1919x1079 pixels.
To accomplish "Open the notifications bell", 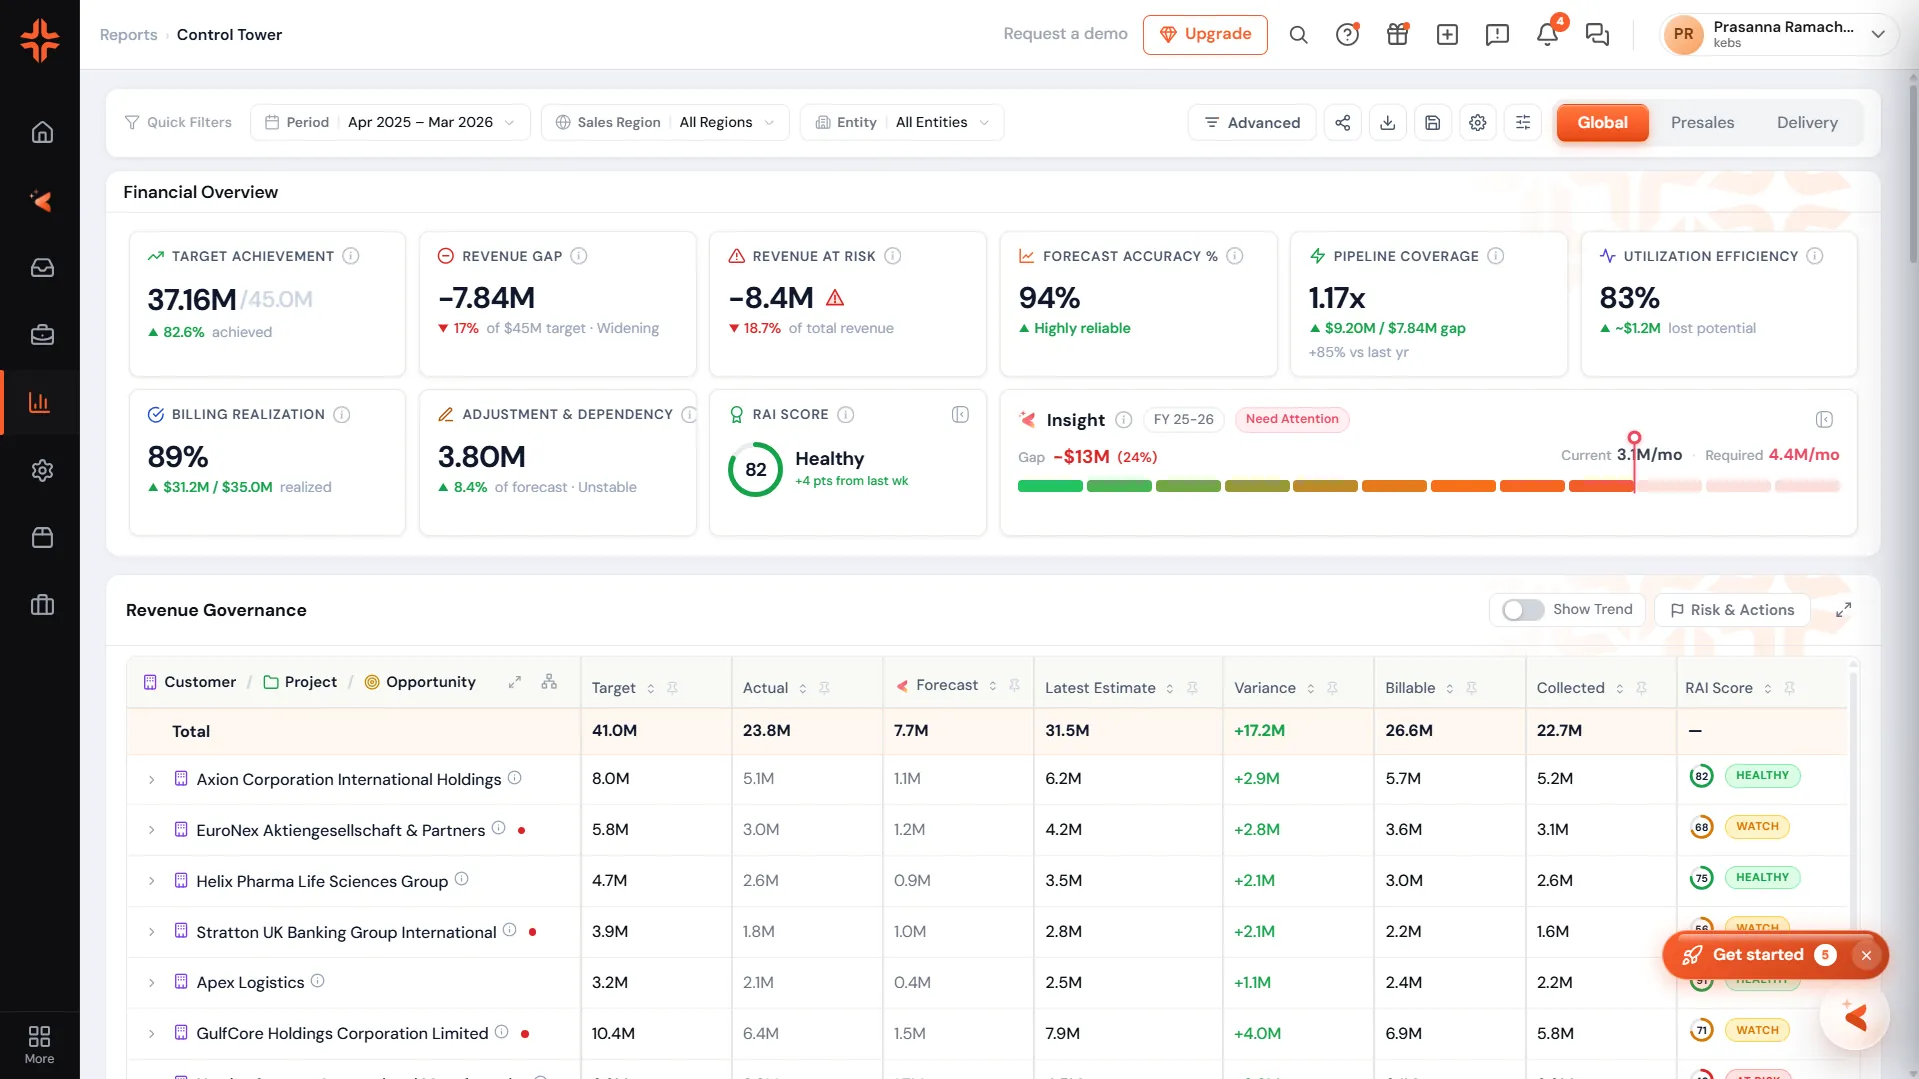I will tap(1547, 35).
